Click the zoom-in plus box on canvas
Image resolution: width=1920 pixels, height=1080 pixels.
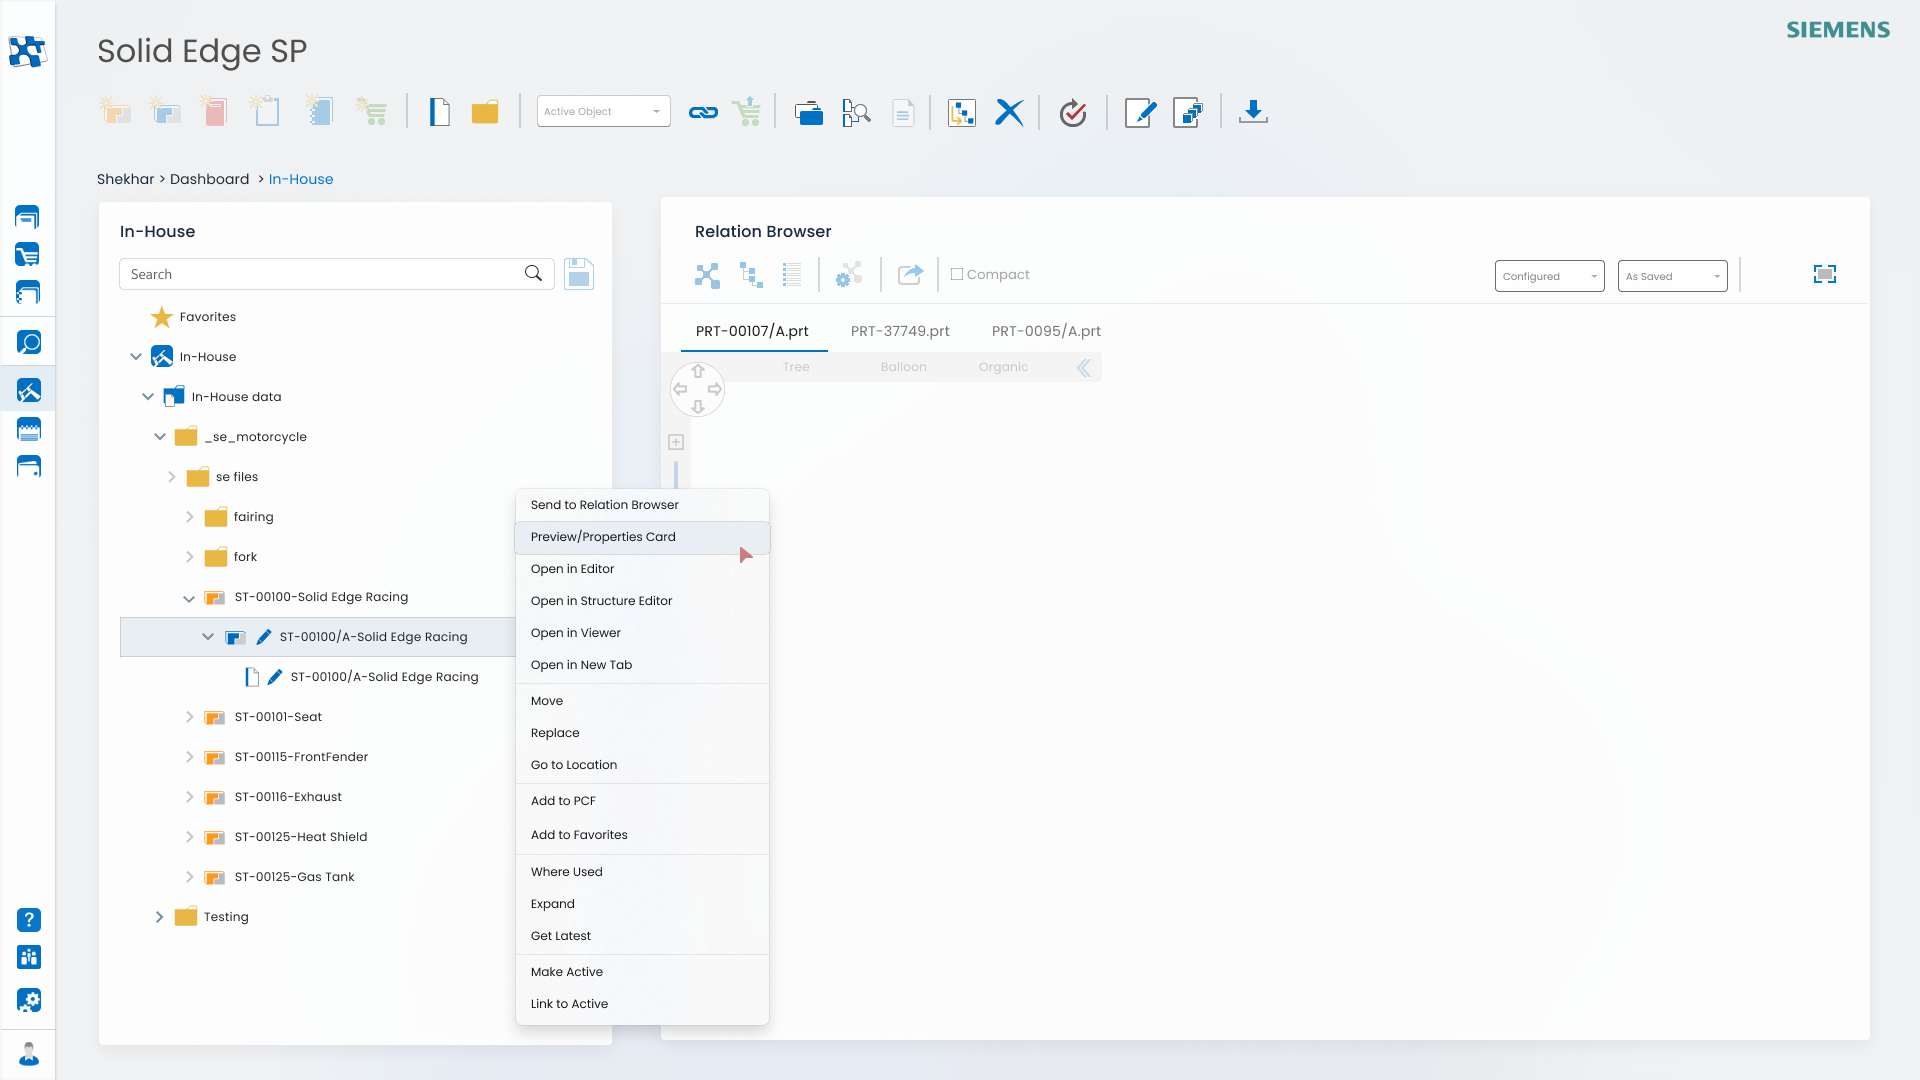click(x=676, y=442)
